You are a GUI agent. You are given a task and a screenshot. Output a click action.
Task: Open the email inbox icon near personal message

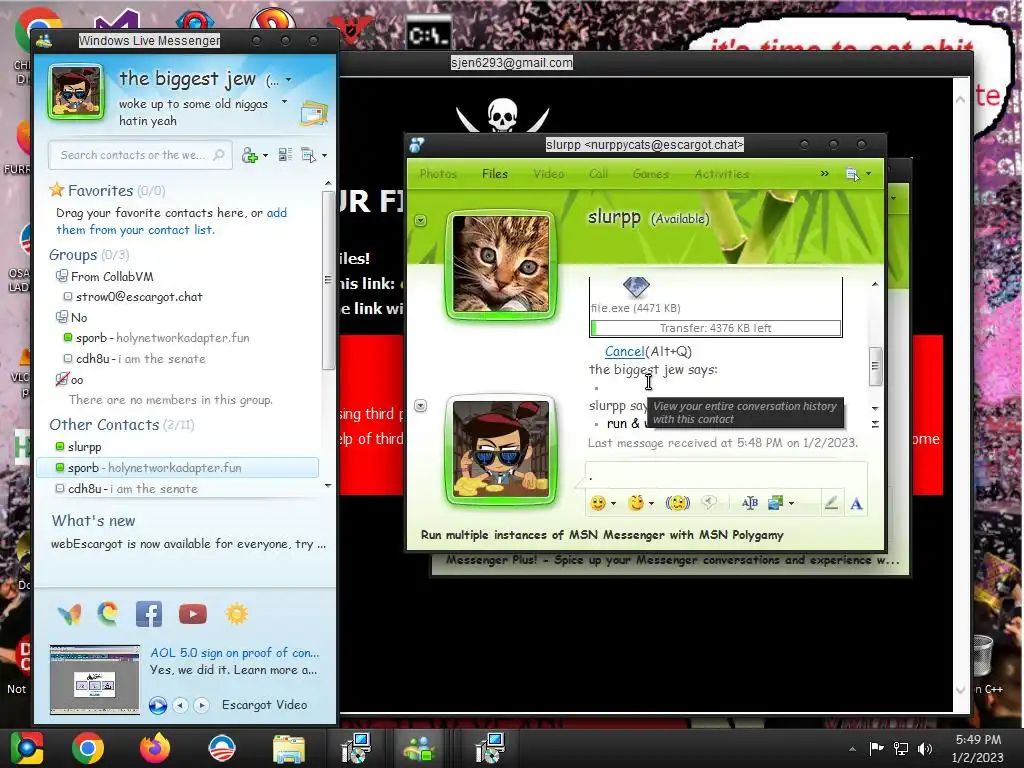pos(313,114)
